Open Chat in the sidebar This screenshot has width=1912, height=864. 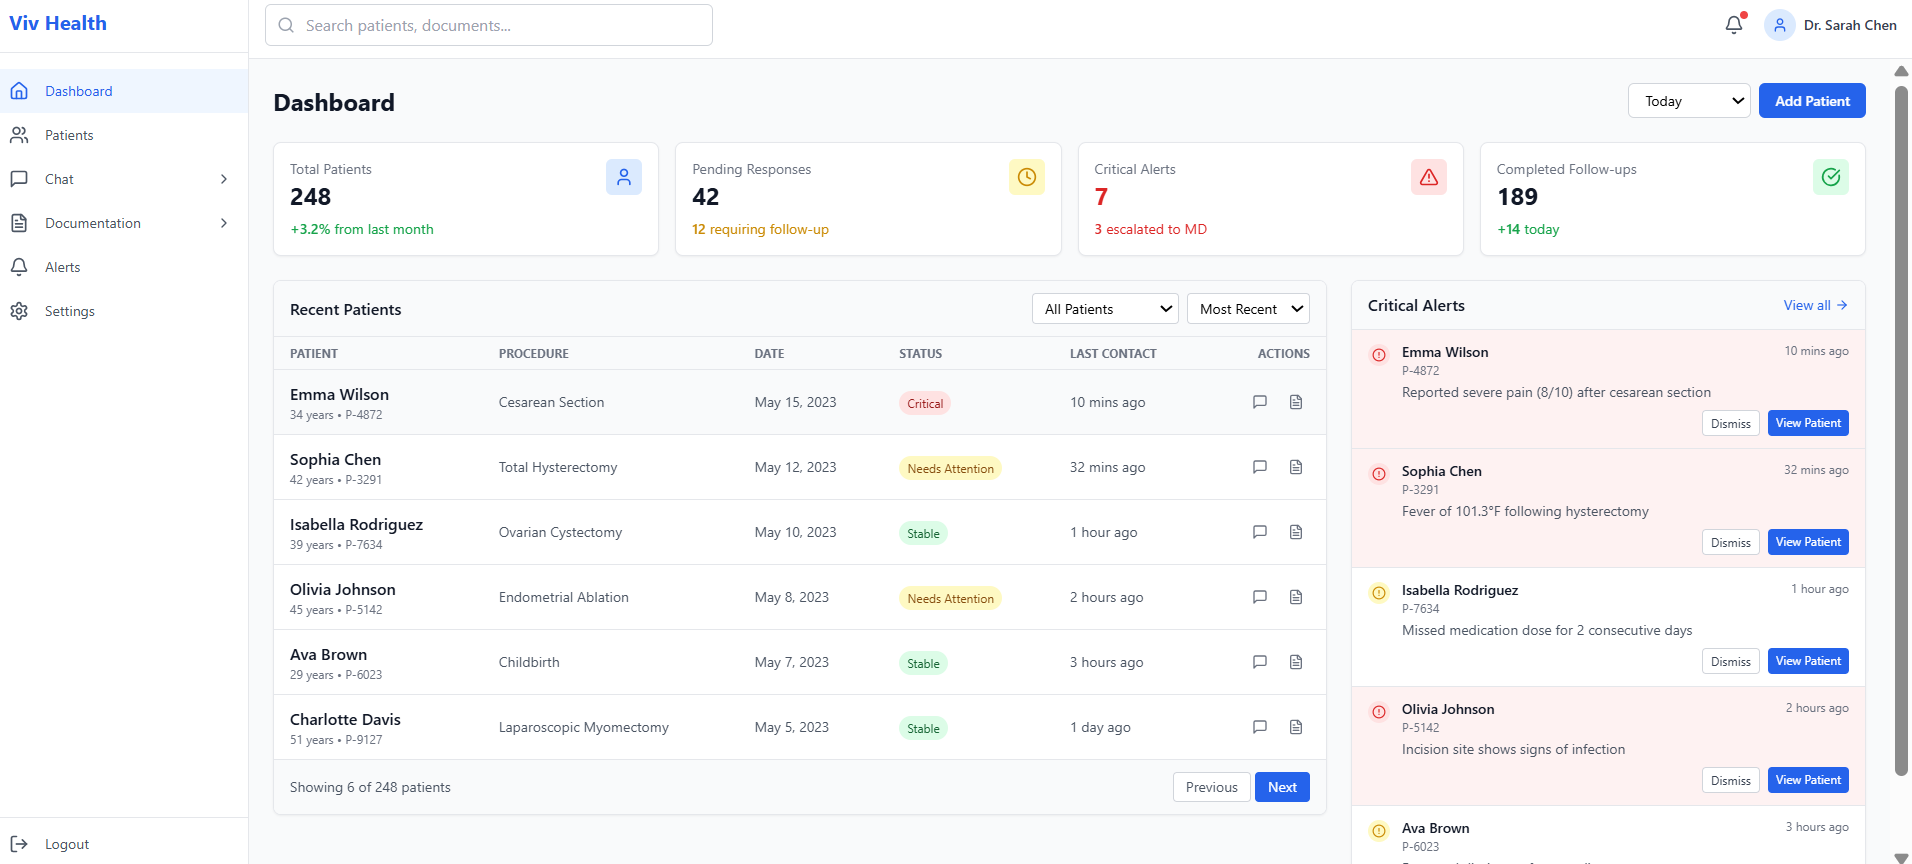[x=124, y=179]
